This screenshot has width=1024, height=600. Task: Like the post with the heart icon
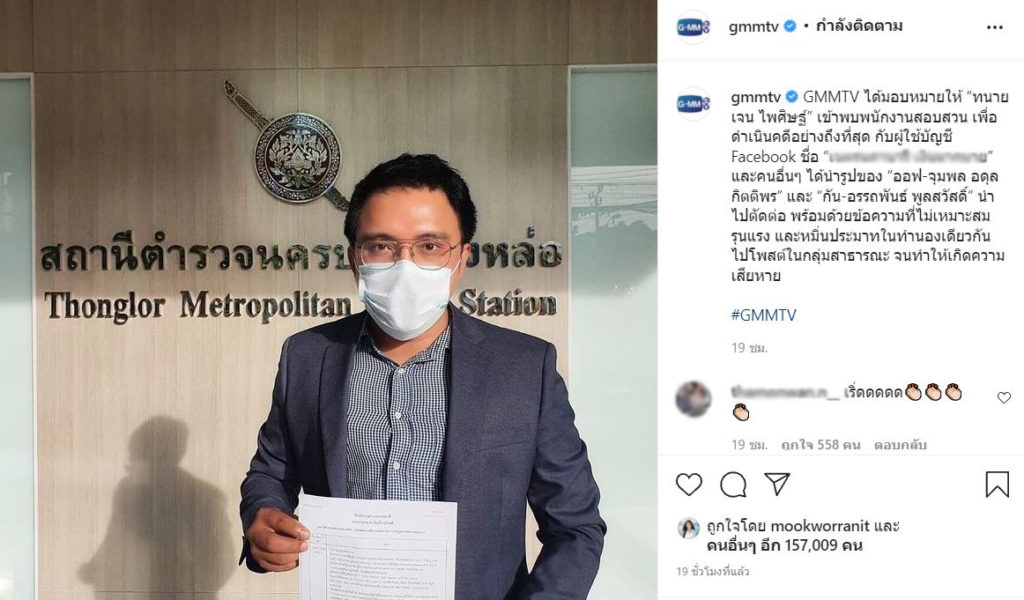[688, 484]
